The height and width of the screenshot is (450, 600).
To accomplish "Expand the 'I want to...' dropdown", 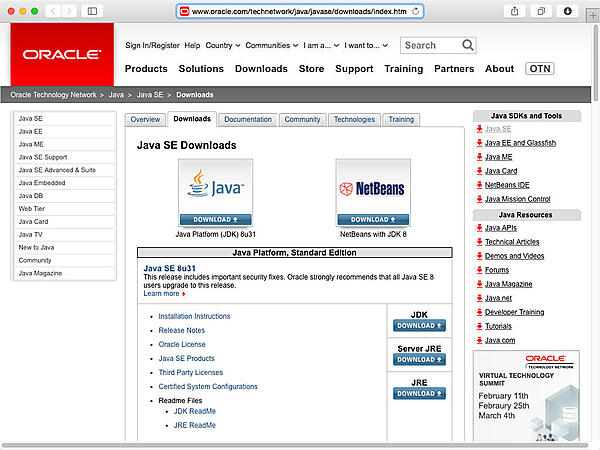I will (370, 45).
